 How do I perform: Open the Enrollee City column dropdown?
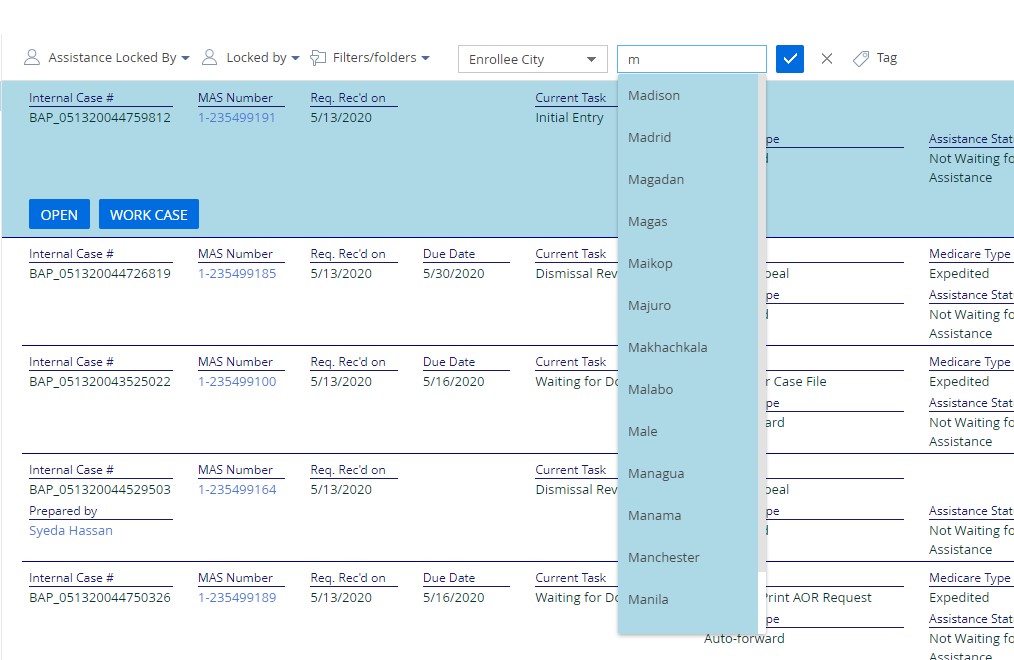tap(533, 59)
